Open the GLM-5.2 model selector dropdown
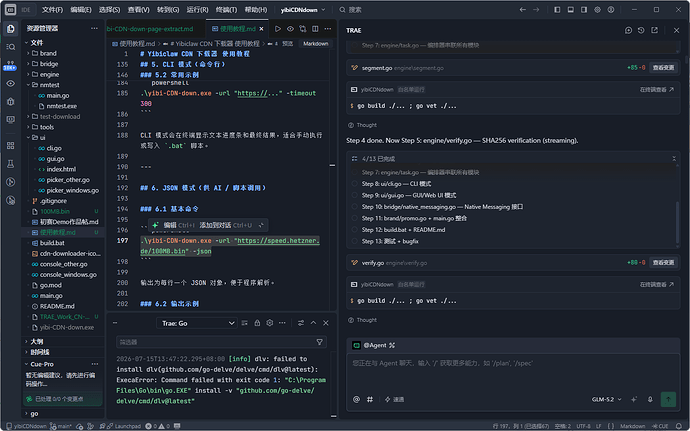The image size is (690, 431). click(606, 399)
